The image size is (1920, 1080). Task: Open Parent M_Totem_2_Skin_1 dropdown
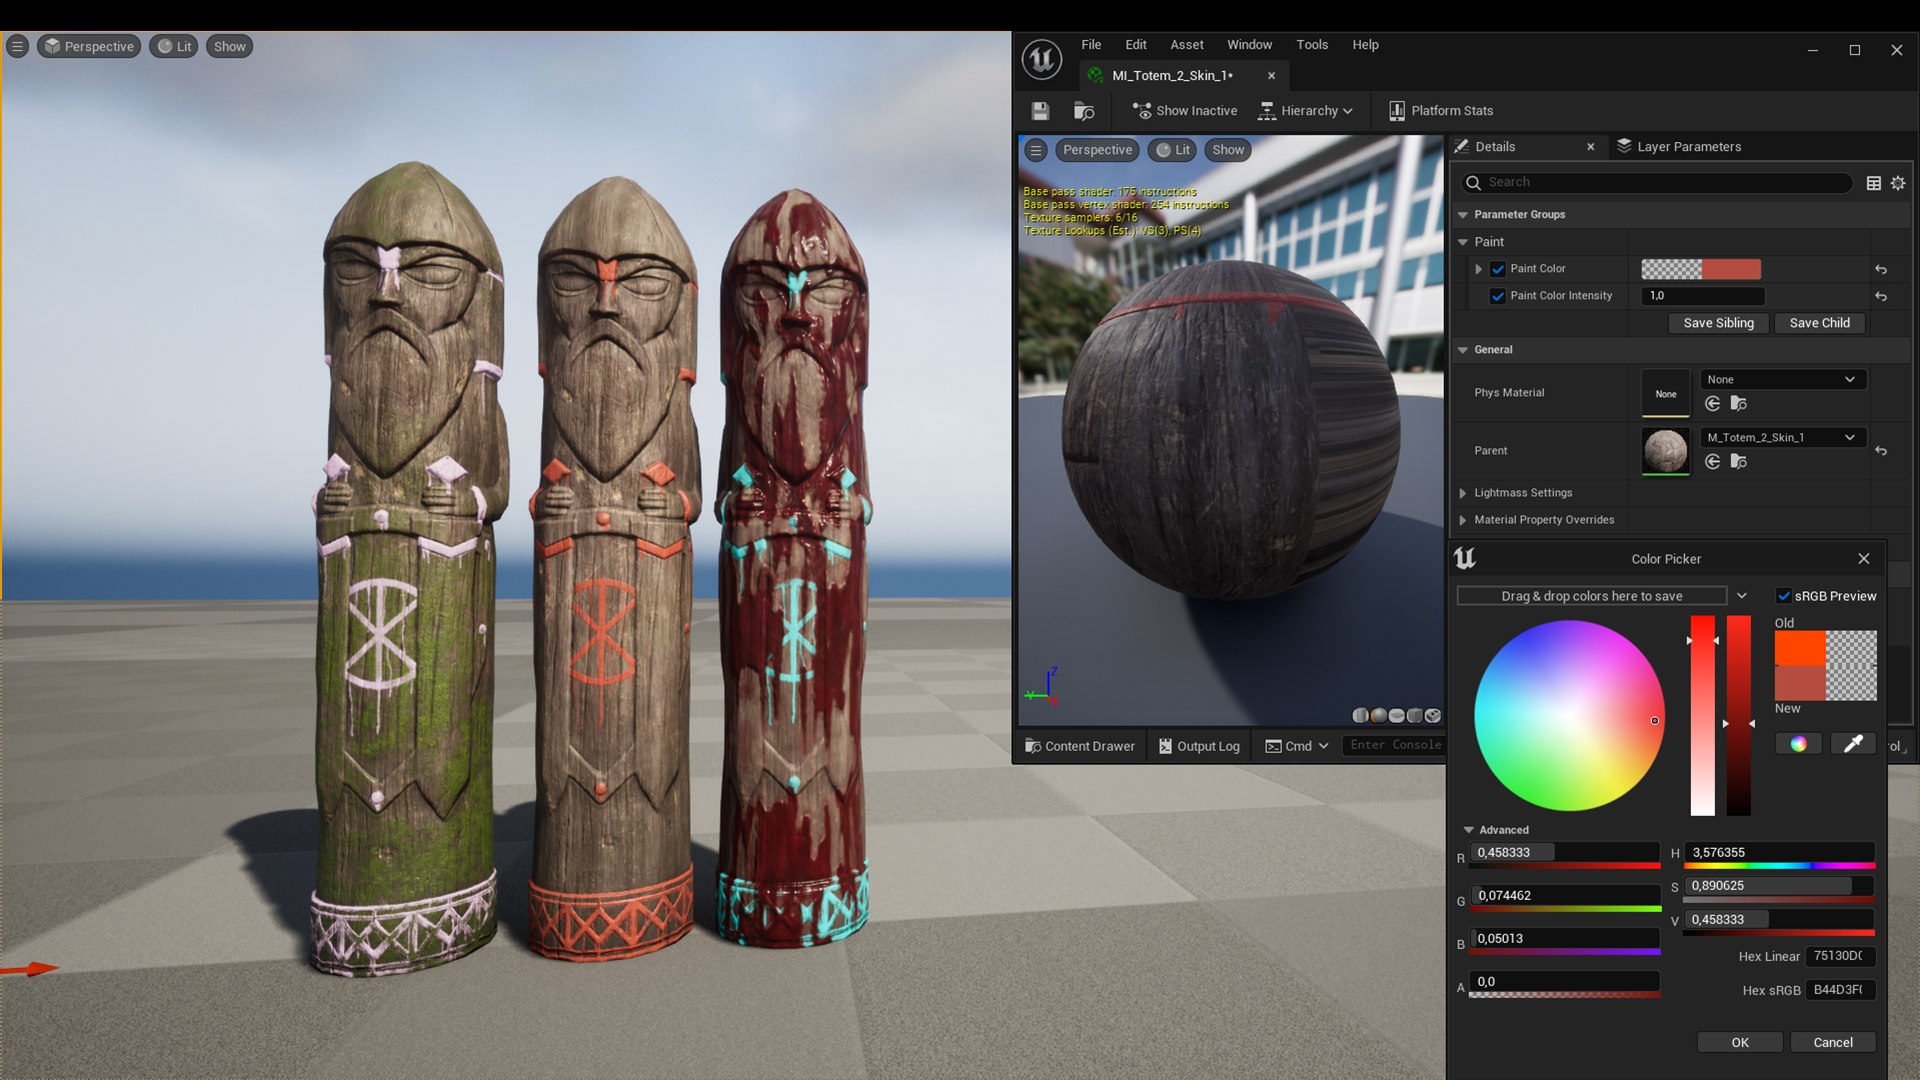click(x=1782, y=438)
